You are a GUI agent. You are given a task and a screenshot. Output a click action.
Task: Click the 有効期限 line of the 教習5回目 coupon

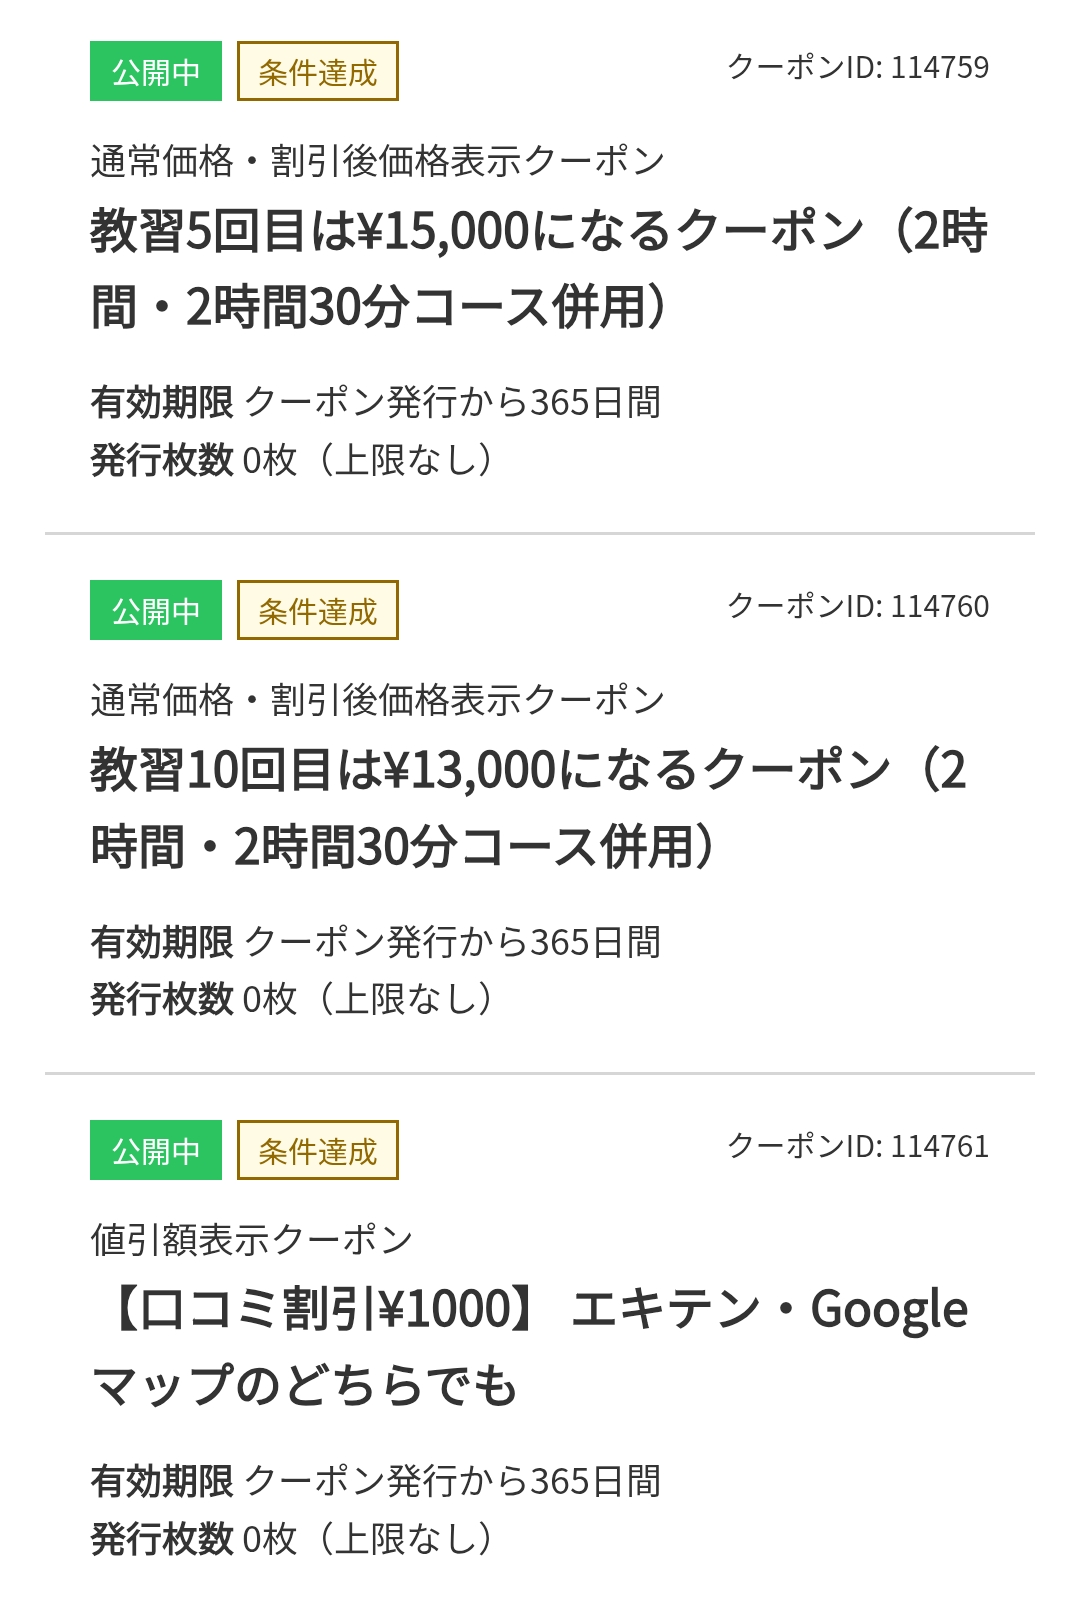point(375,402)
